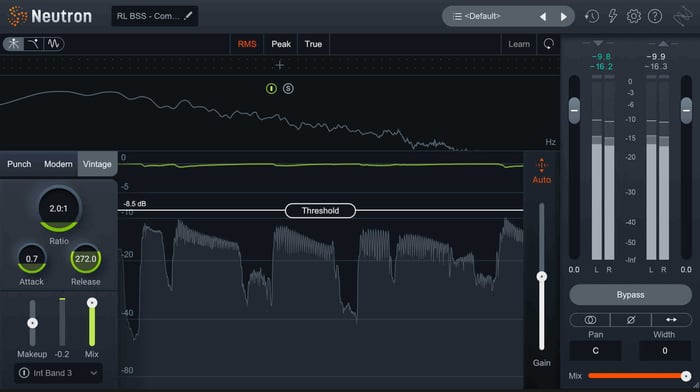Go to previous preset arrow
Screen dimensions: 700x392
pyautogui.click(x=543, y=17)
